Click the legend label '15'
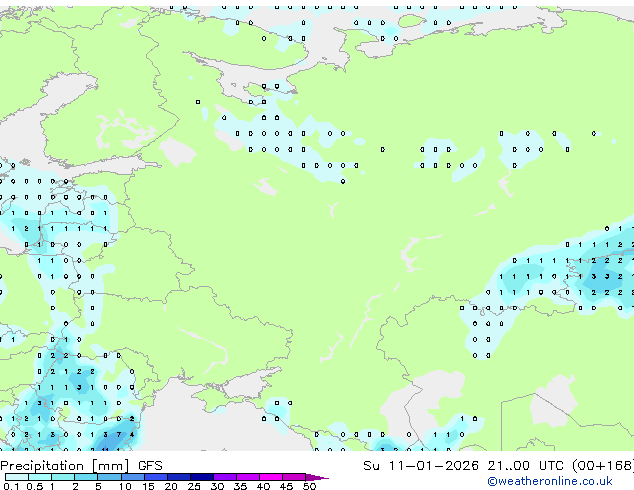Viewport: 634px width, 490px height. coord(148,486)
